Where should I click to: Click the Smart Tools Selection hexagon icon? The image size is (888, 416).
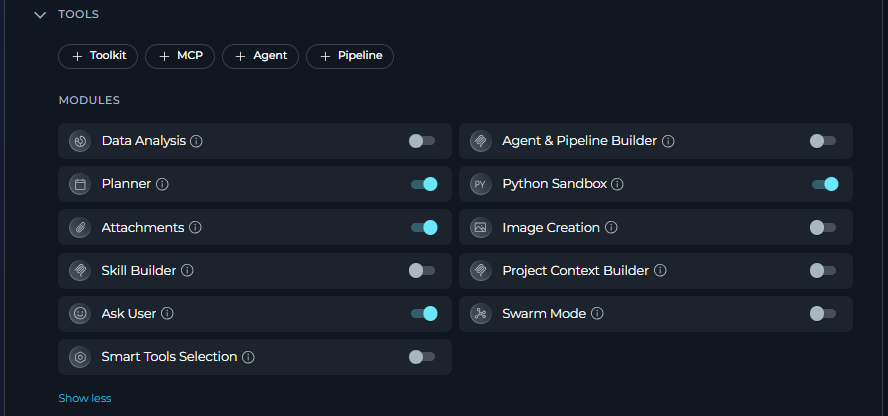80,357
